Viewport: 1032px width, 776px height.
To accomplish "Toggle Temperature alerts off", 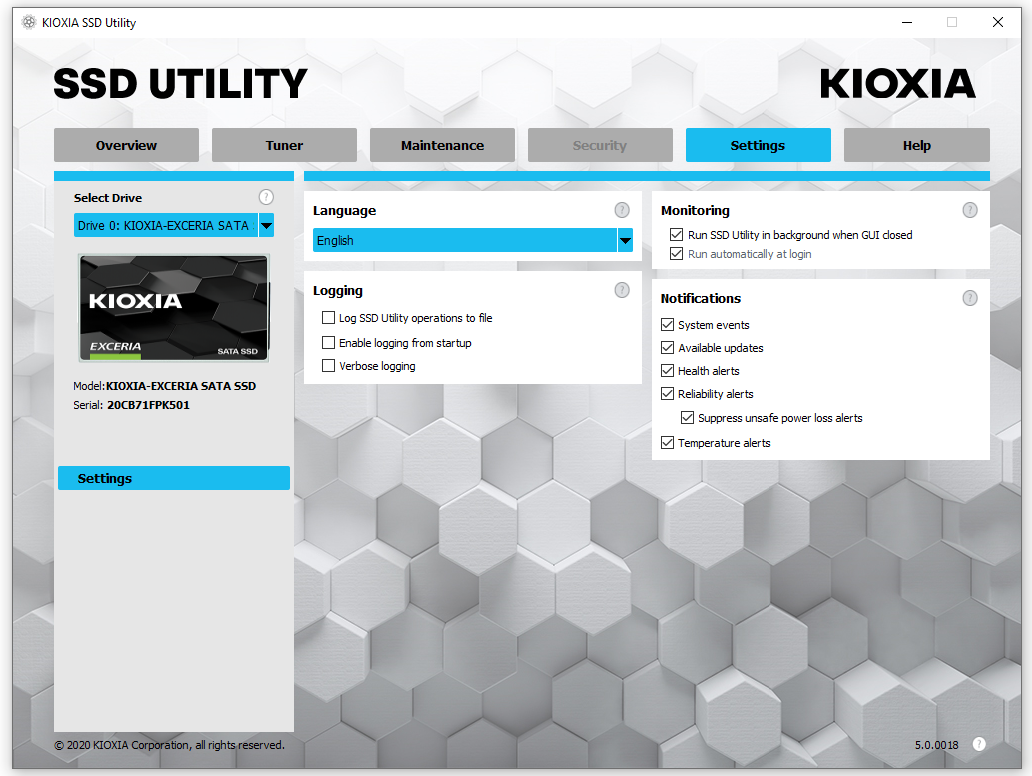I will (667, 442).
